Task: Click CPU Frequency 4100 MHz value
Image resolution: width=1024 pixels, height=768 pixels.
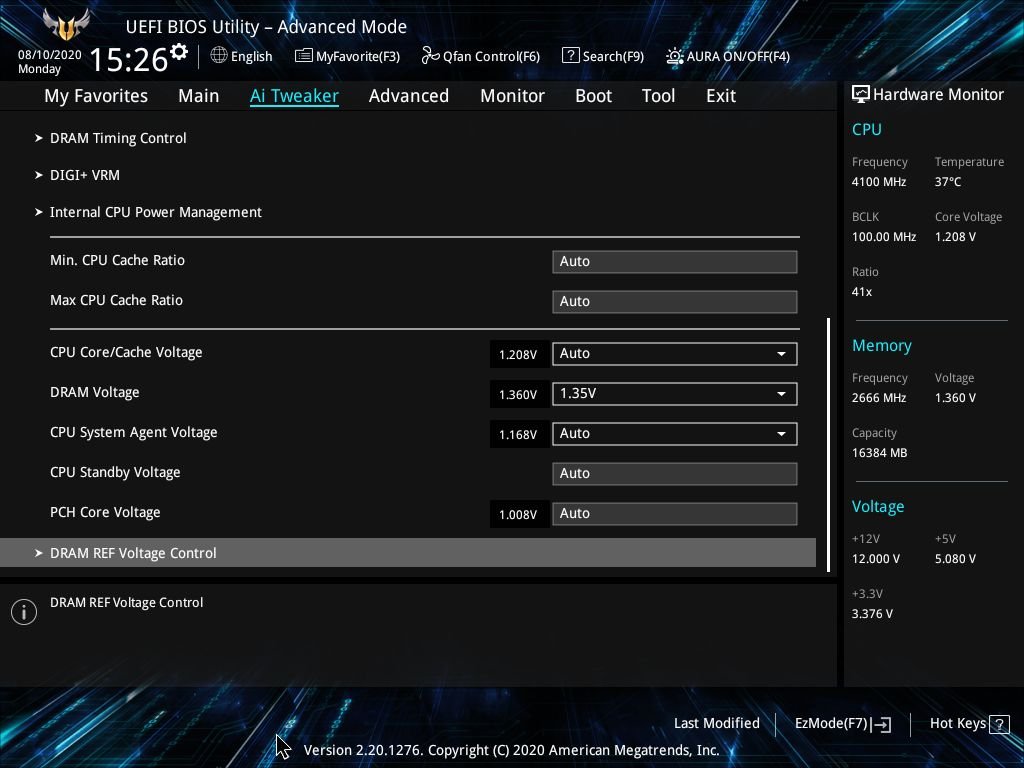Action: pyautogui.click(x=878, y=182)
